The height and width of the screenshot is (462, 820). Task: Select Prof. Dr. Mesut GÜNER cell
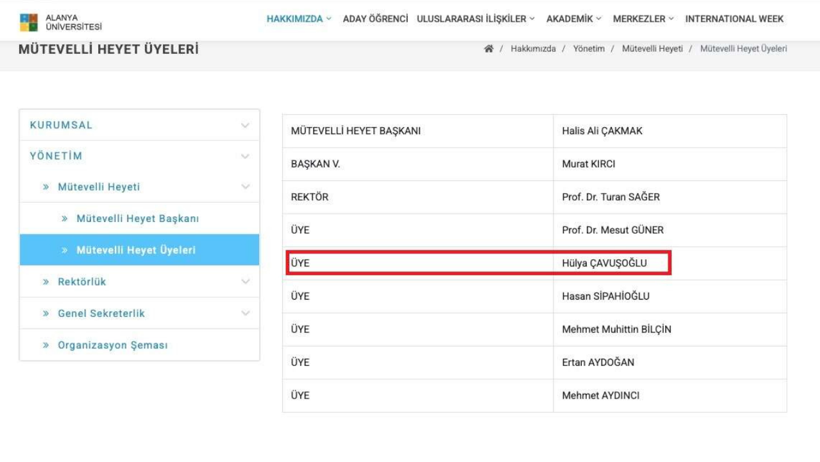coord(670,230)
